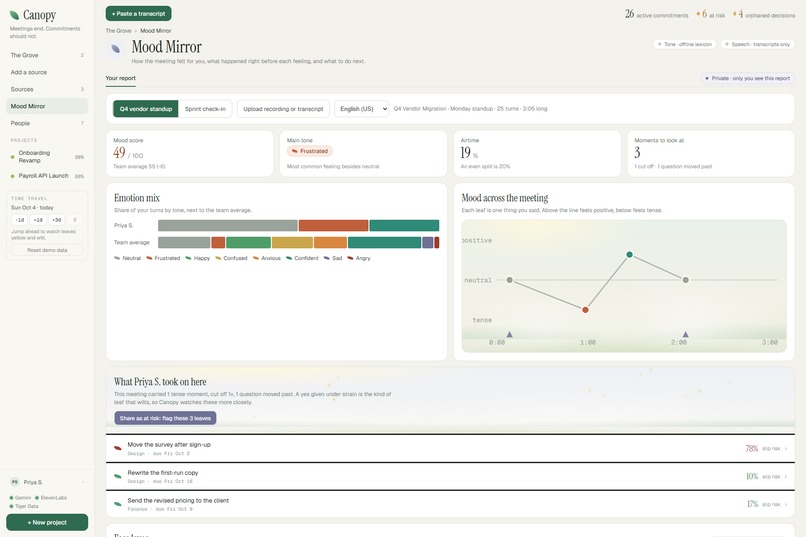Expand the Priya S. account menu chevron

click(83, 482)
